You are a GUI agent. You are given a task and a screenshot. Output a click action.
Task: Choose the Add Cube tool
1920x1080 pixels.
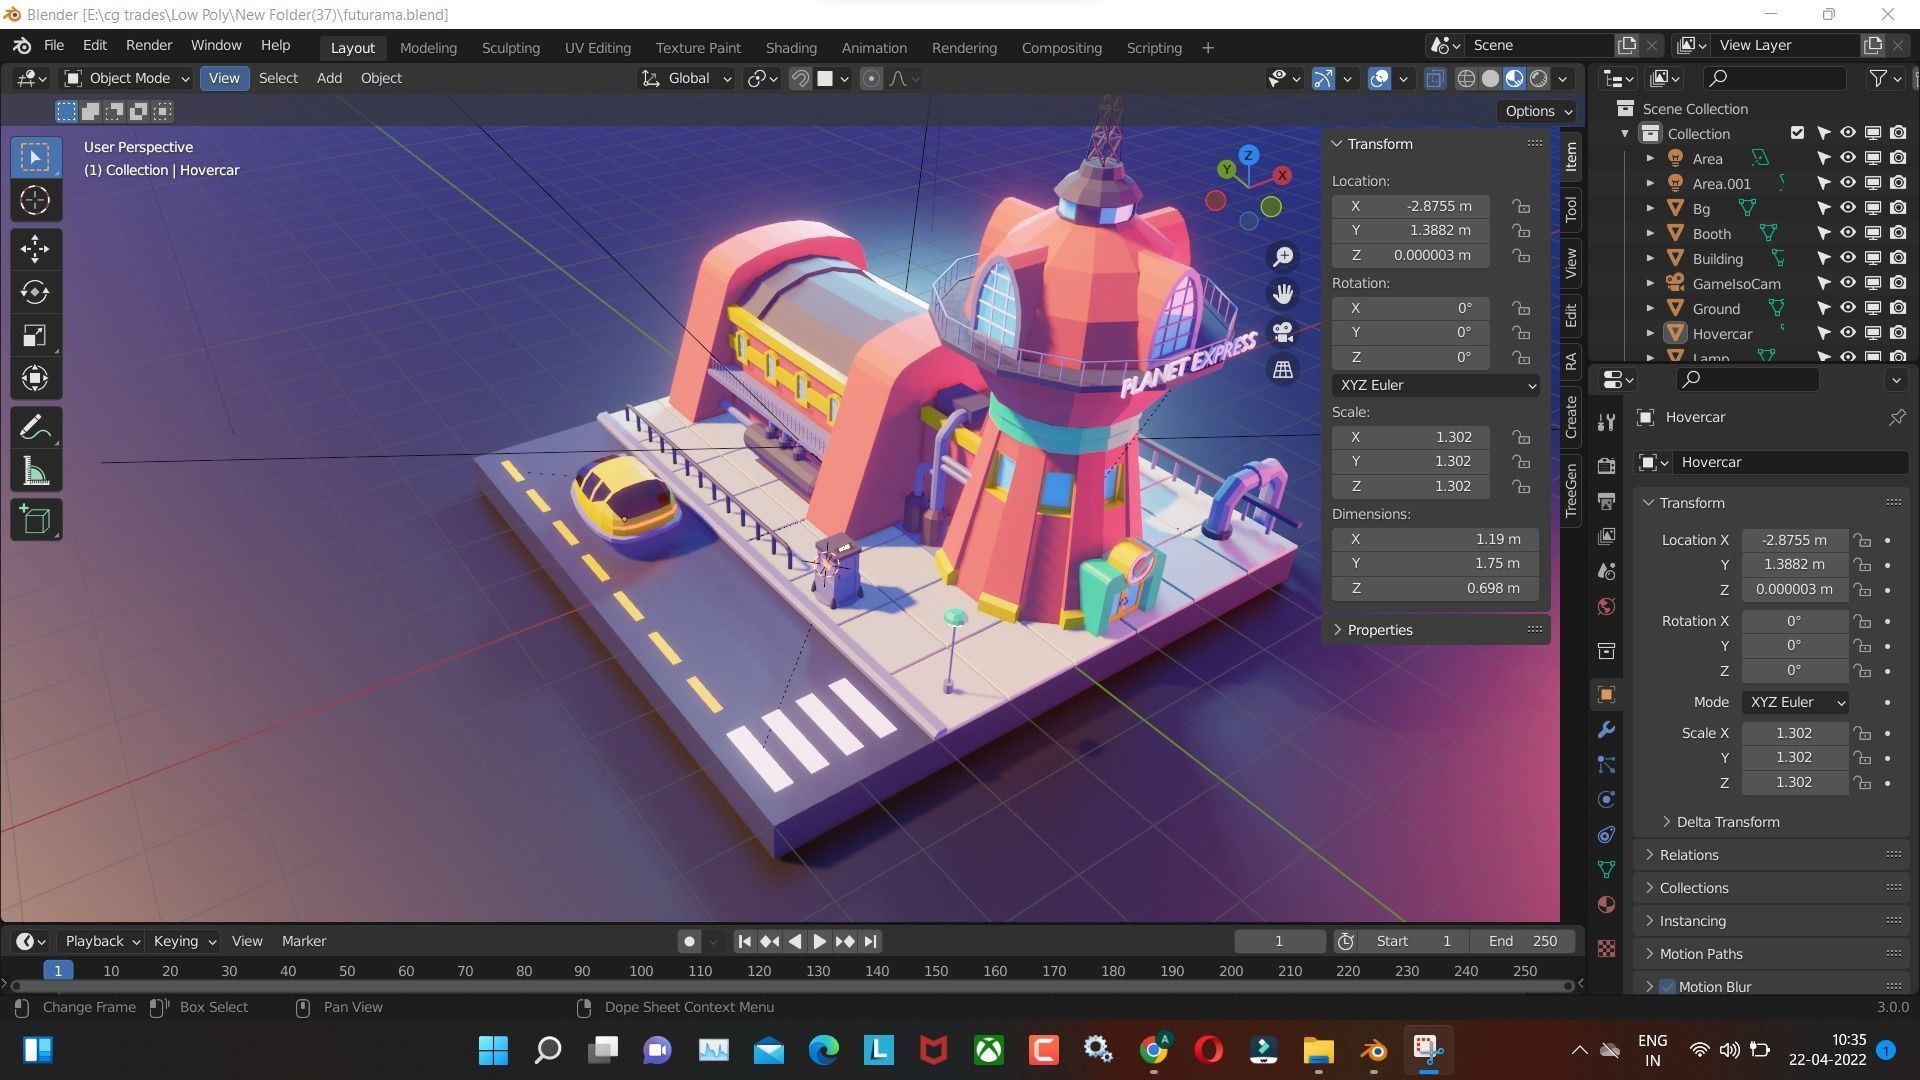click(x=35, y=520)
